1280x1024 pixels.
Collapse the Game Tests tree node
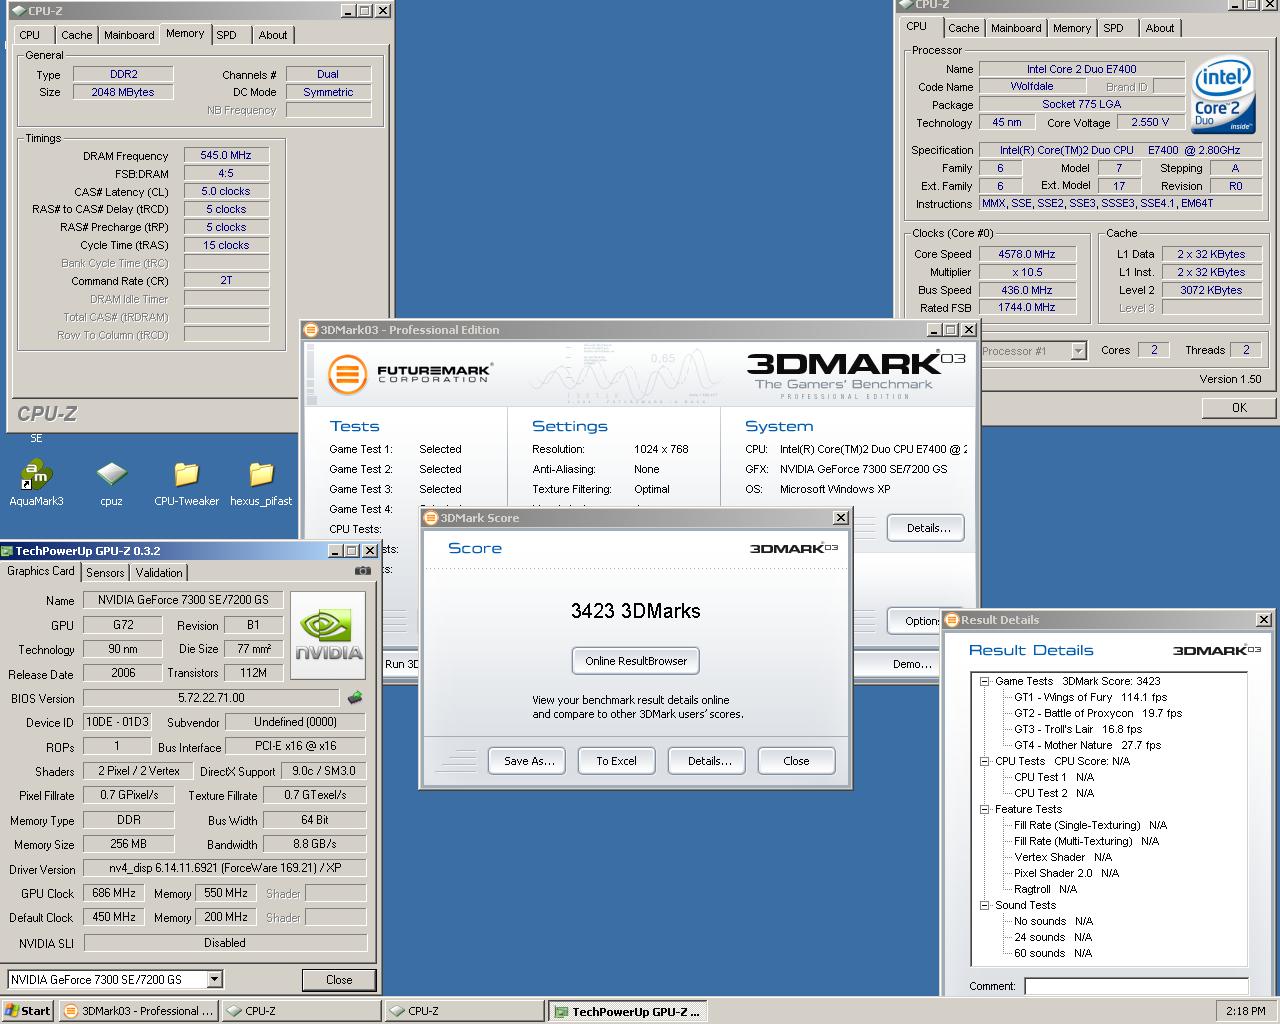tap(985, 681)
